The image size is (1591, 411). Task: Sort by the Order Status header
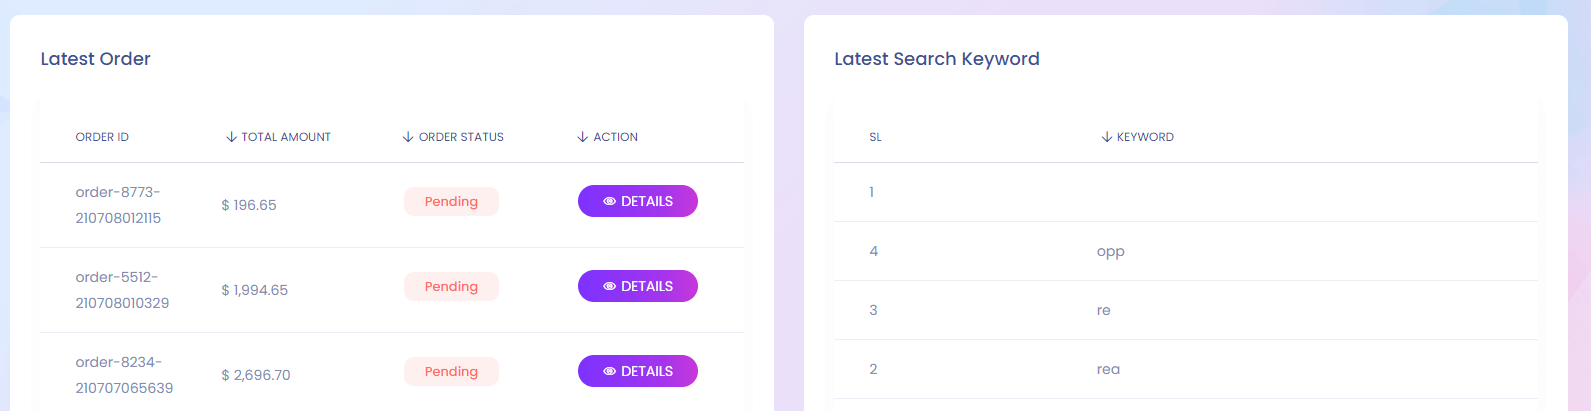[x=461, y=137]
